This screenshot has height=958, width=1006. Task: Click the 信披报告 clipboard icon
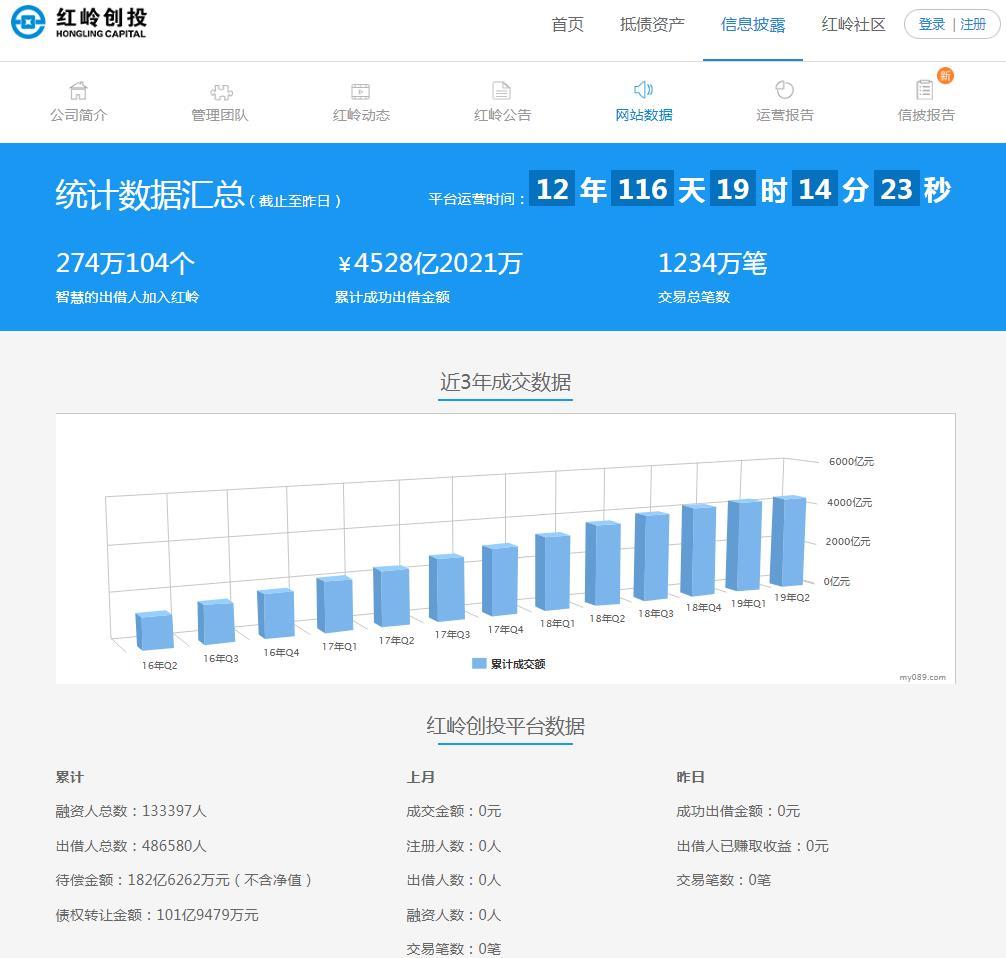[x=925, y=90]
